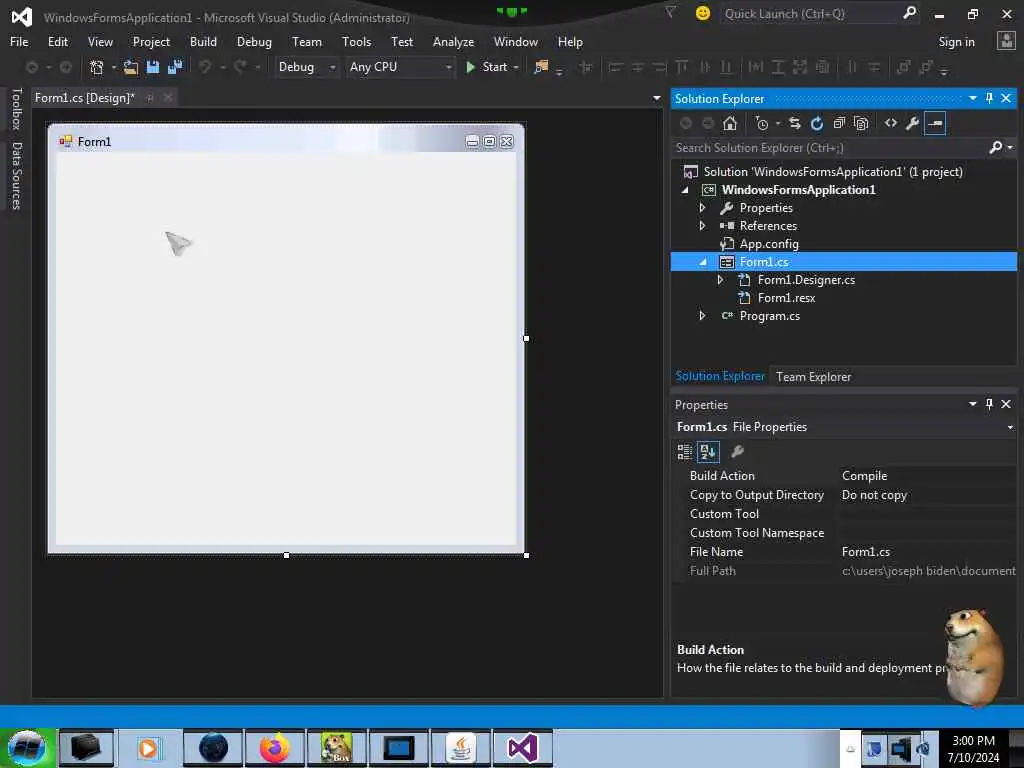Open the Tools menu

tap(356, 42)
